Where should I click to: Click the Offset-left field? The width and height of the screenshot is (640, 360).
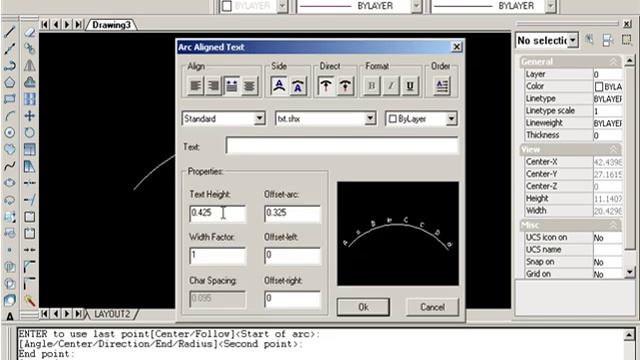click(x=292, y=256)
